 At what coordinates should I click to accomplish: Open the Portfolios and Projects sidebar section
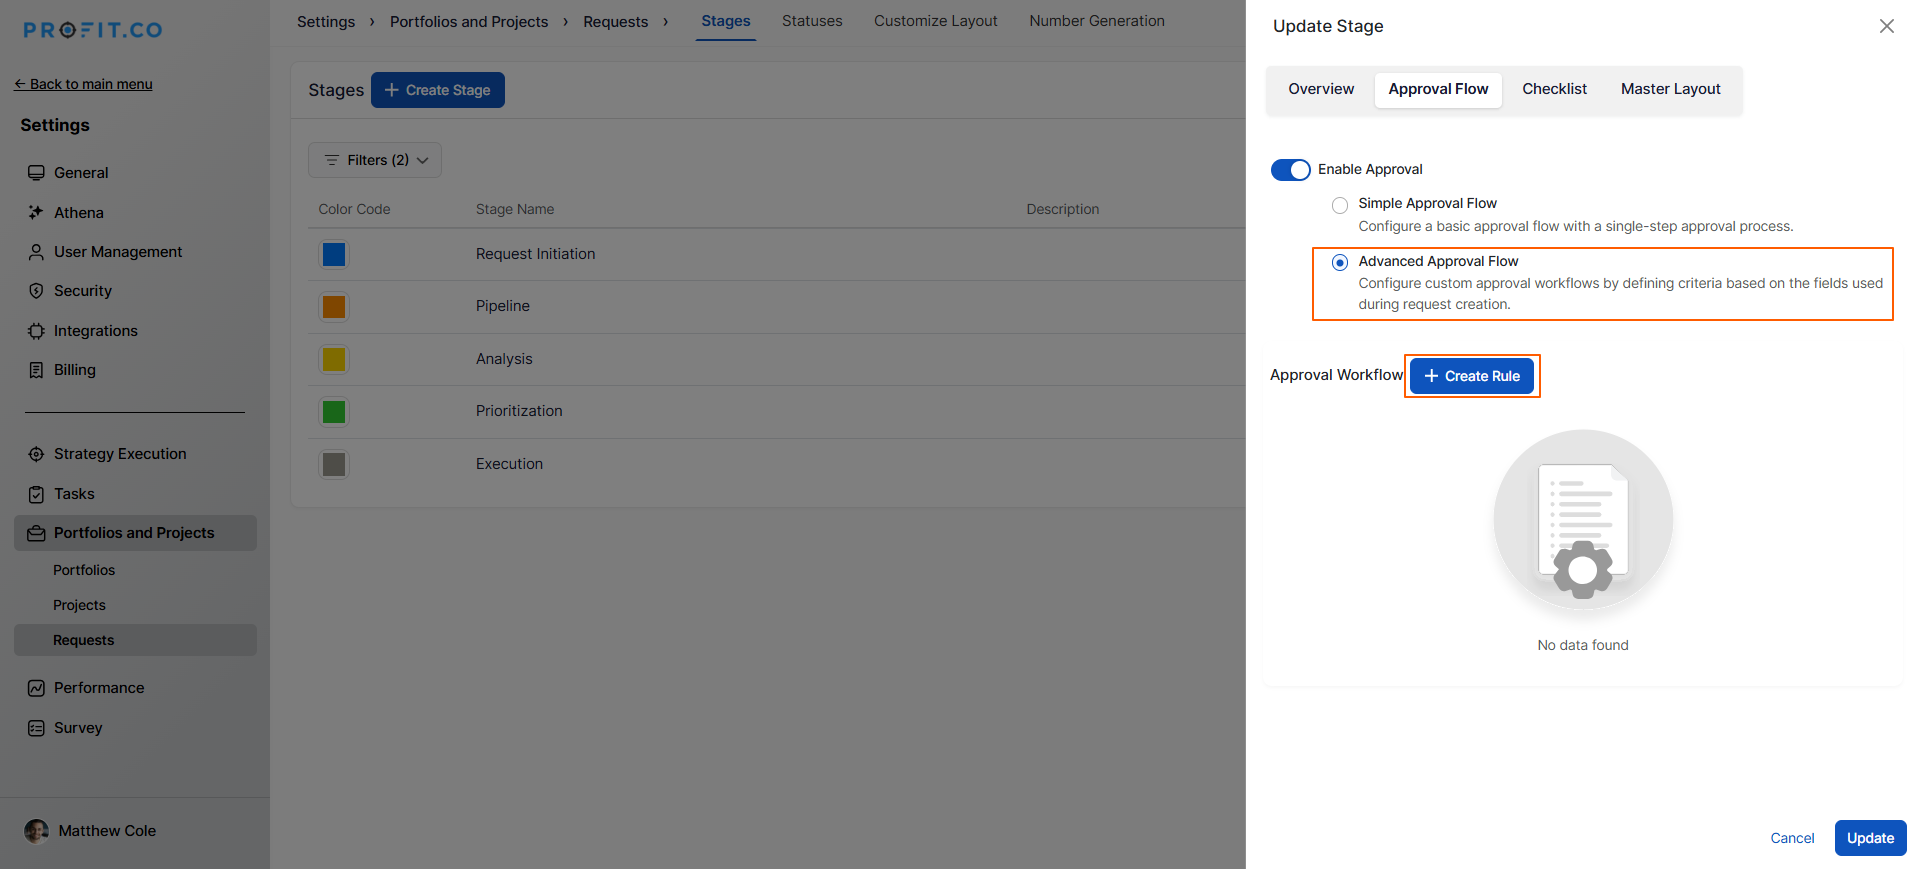[134, 533]
